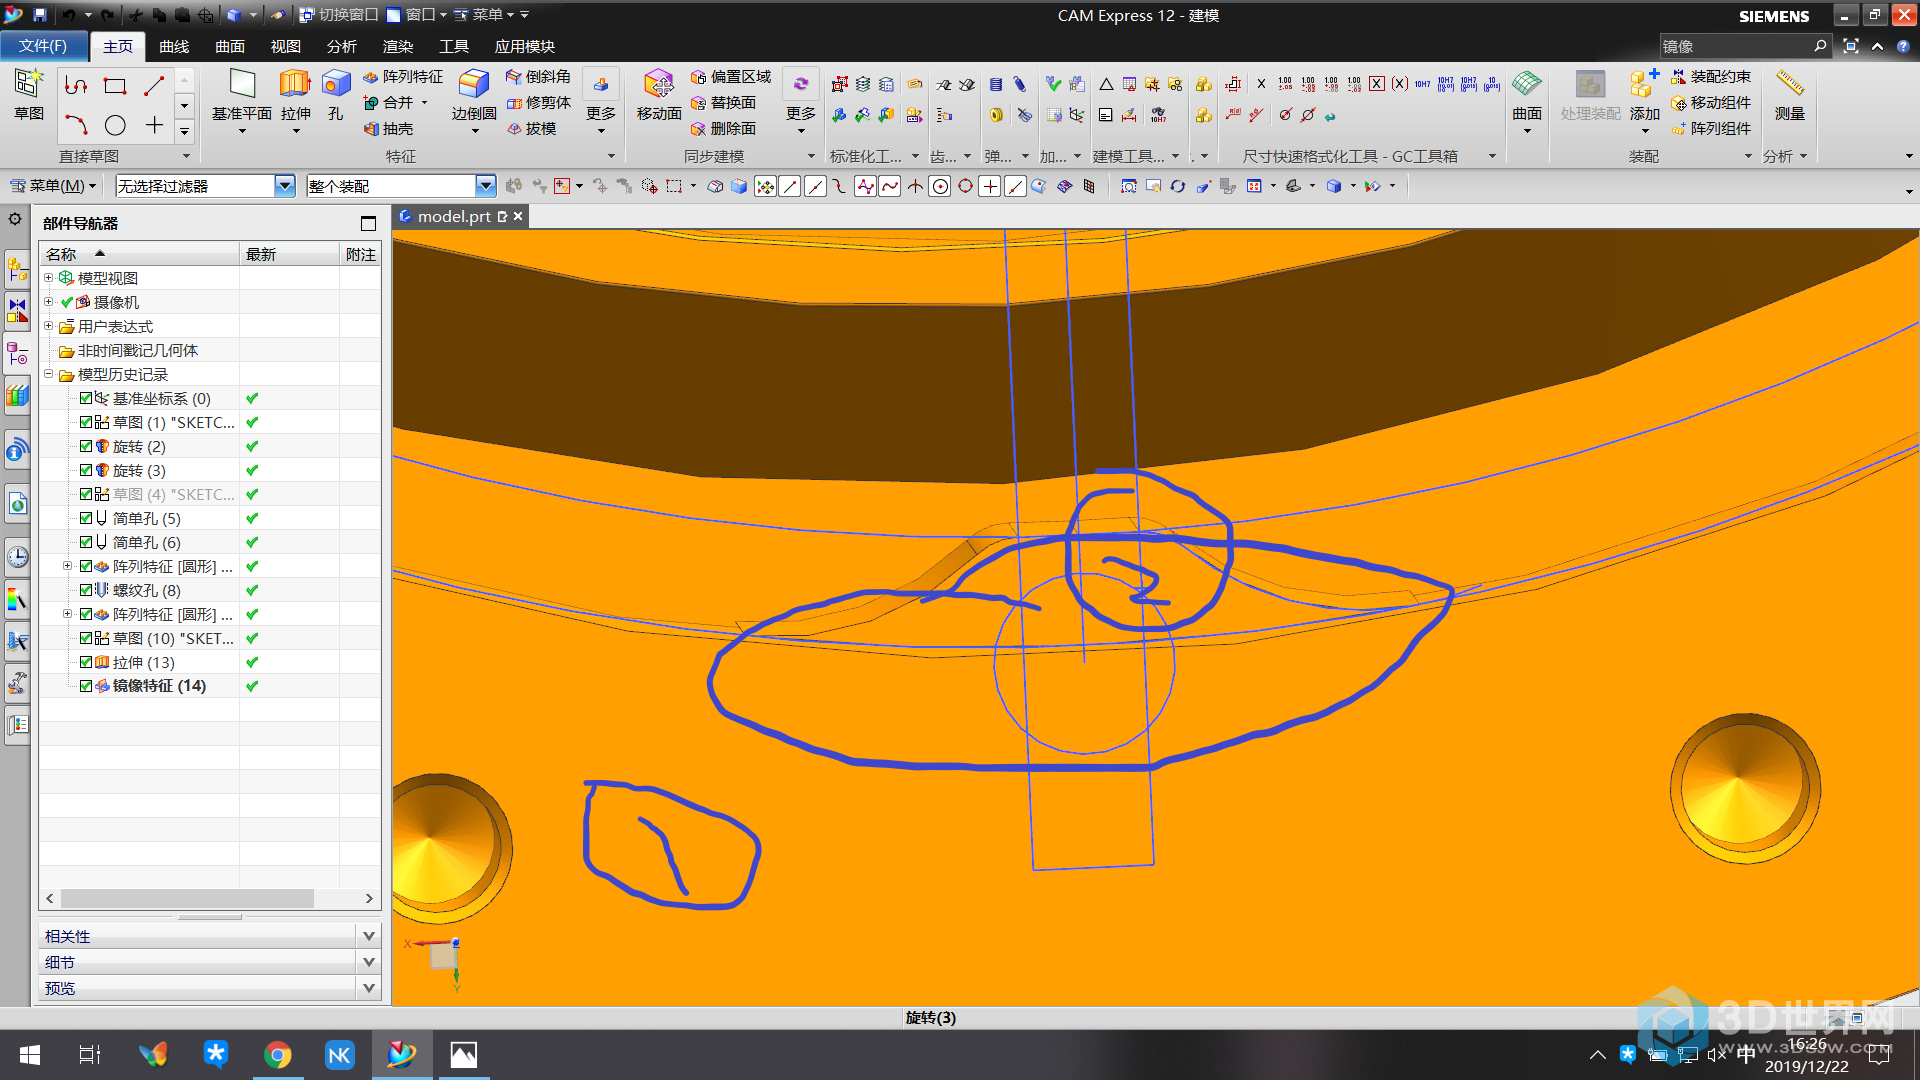Expand the 模型视图 tree node

click(x=48, y=278)
